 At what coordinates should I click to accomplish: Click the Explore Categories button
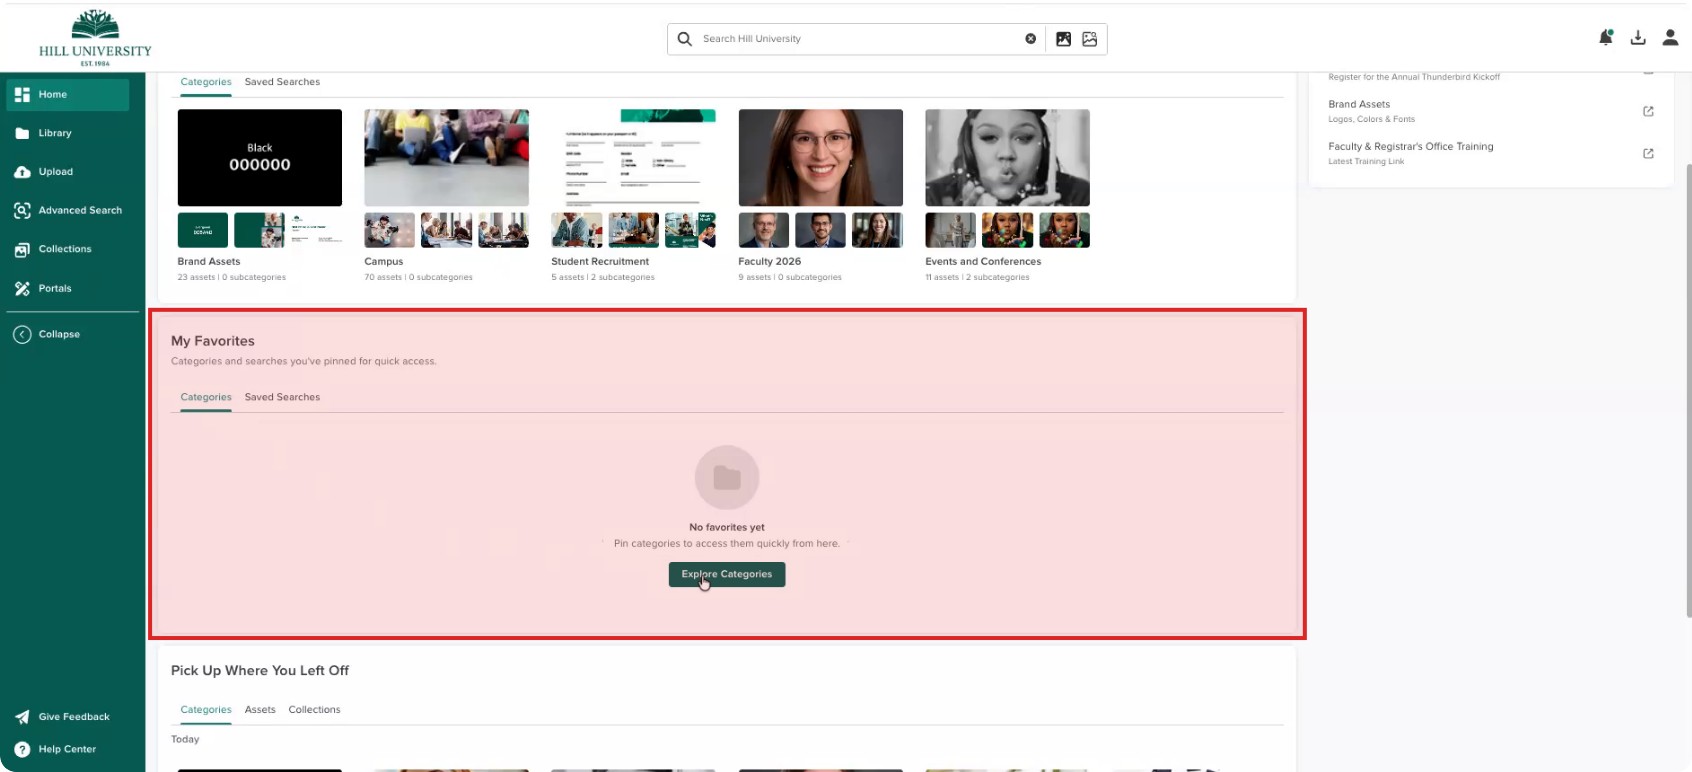[727, 574]
